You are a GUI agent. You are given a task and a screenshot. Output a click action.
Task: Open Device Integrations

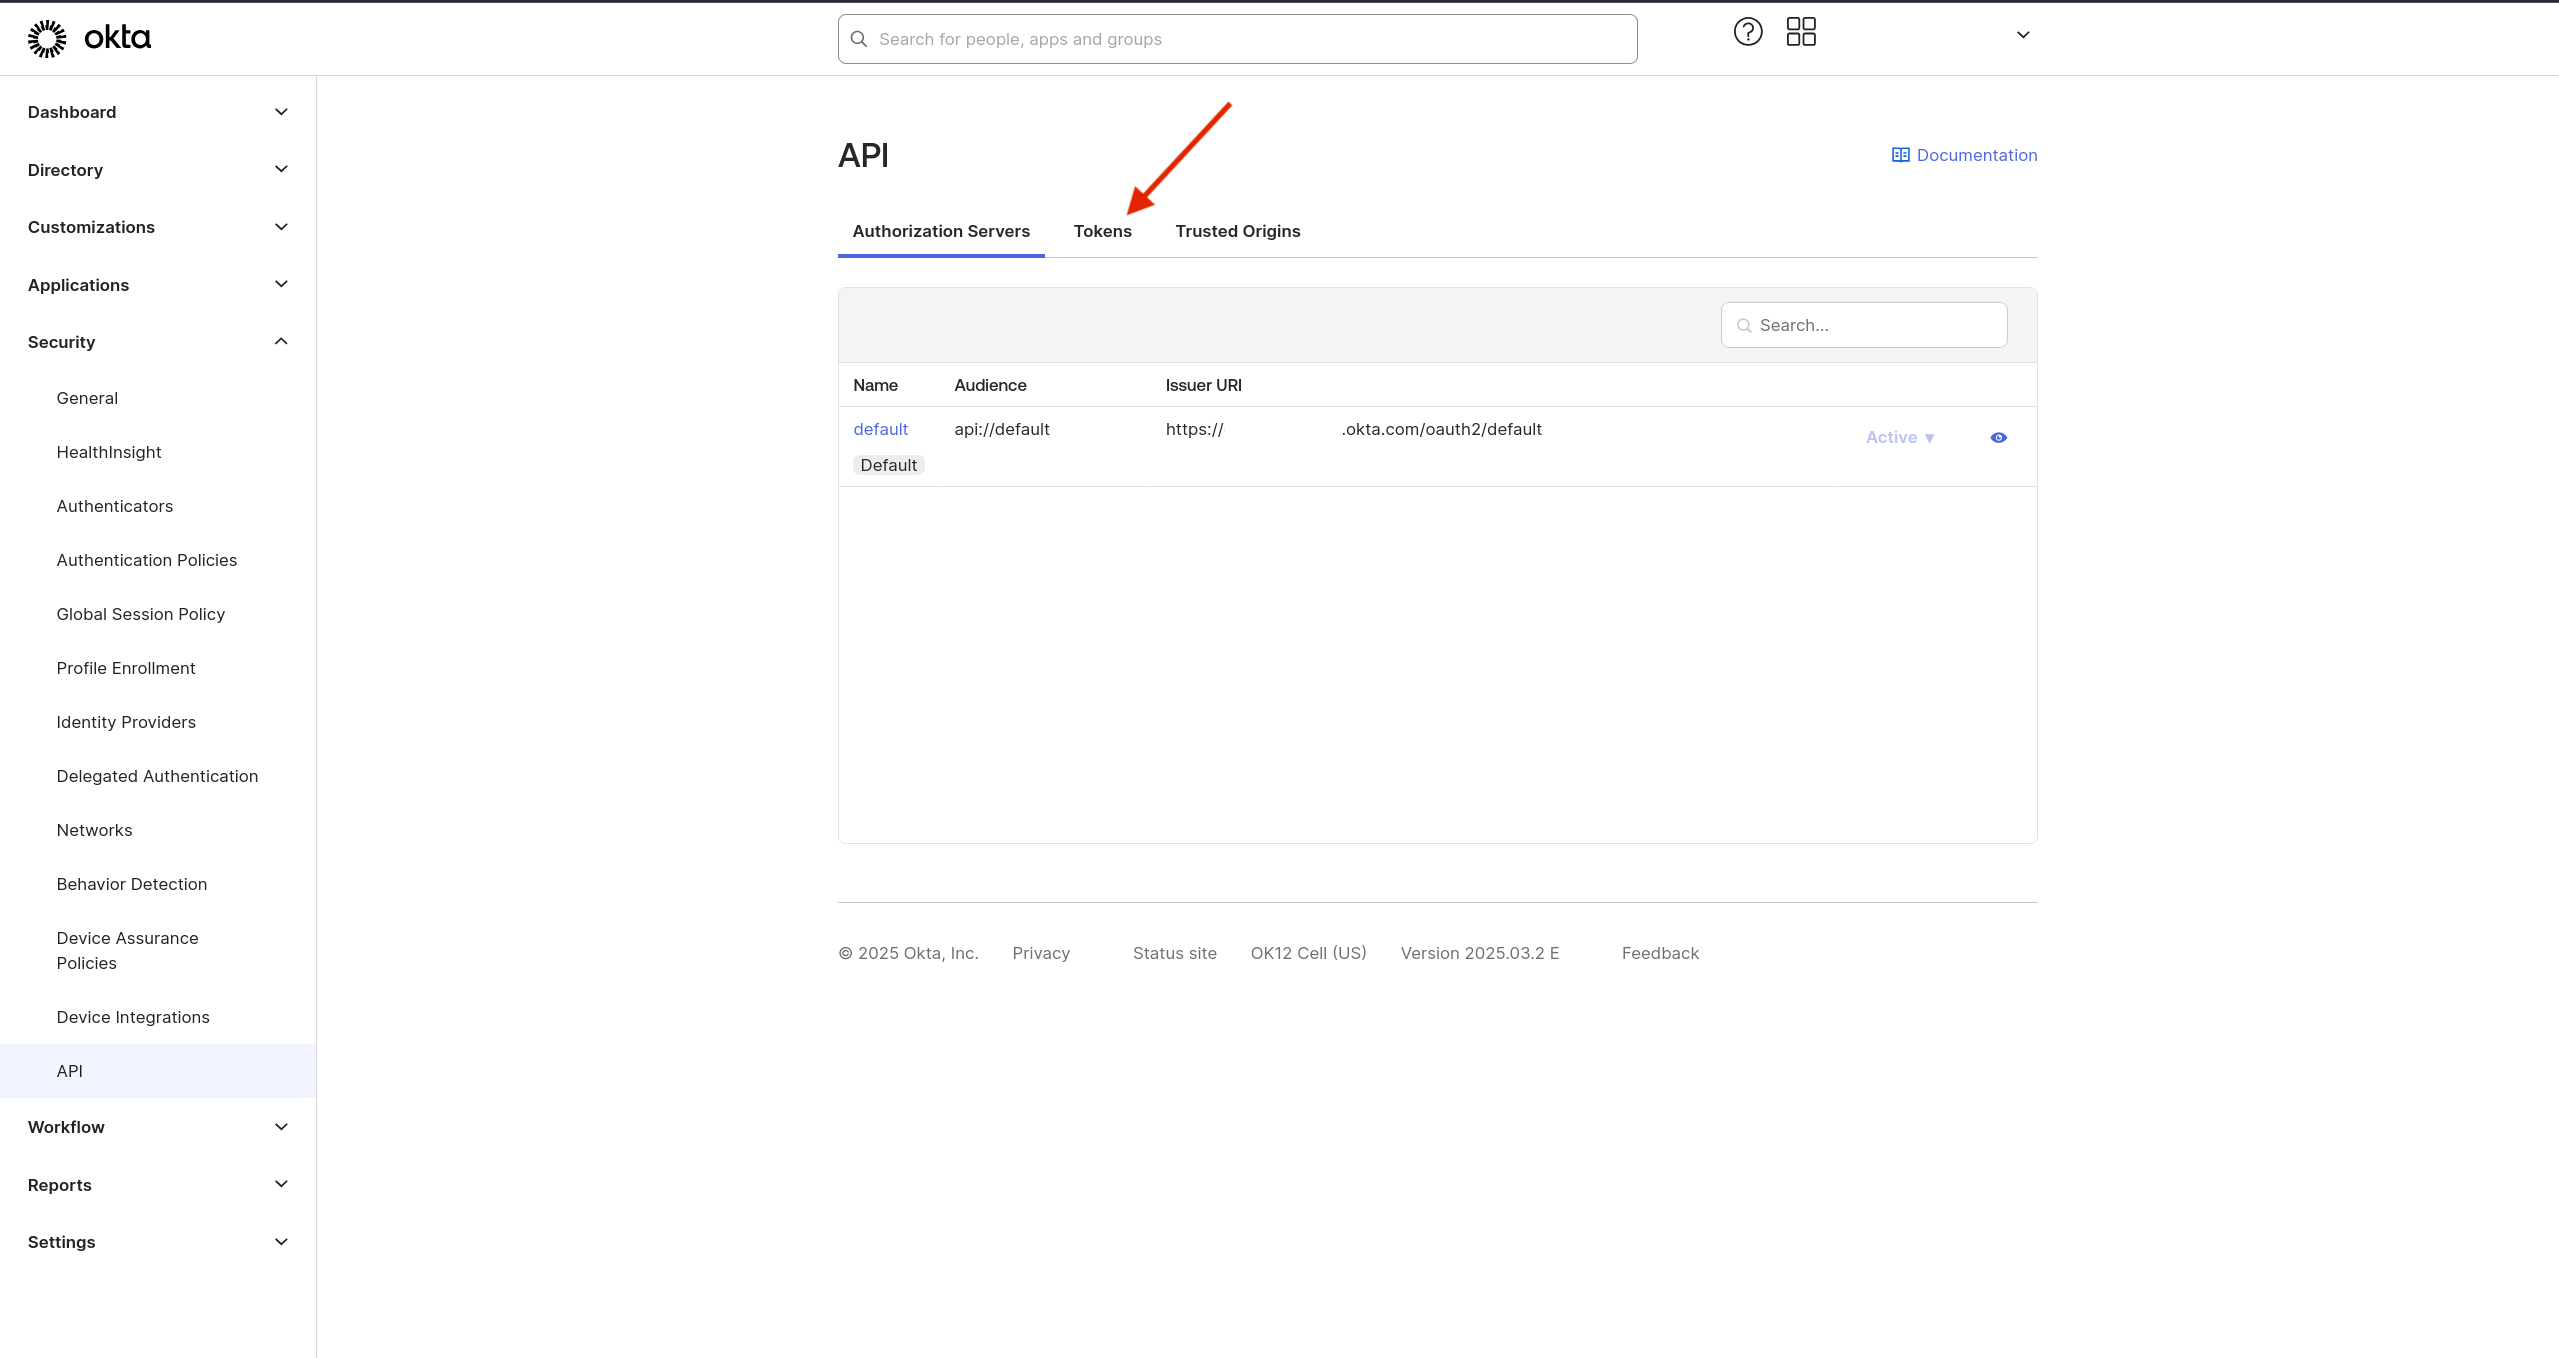133,1017
